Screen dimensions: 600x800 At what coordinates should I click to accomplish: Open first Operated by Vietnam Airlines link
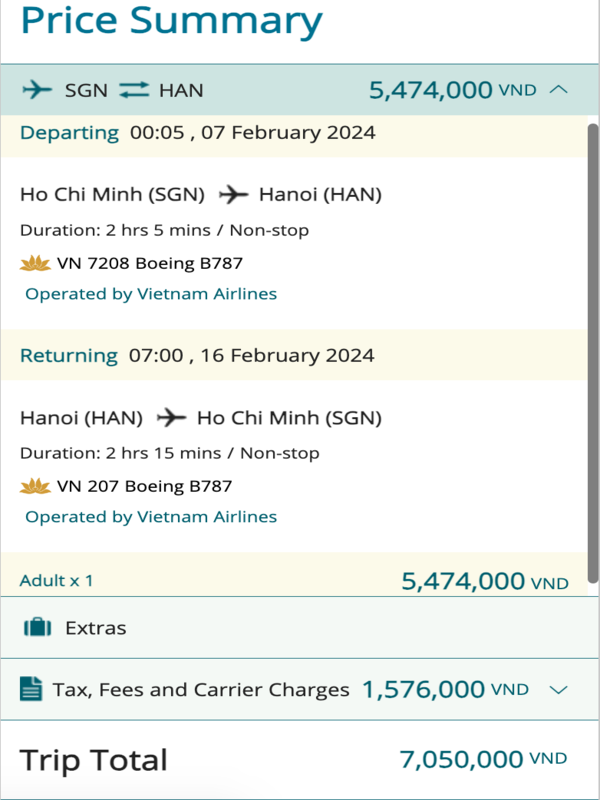151,294
